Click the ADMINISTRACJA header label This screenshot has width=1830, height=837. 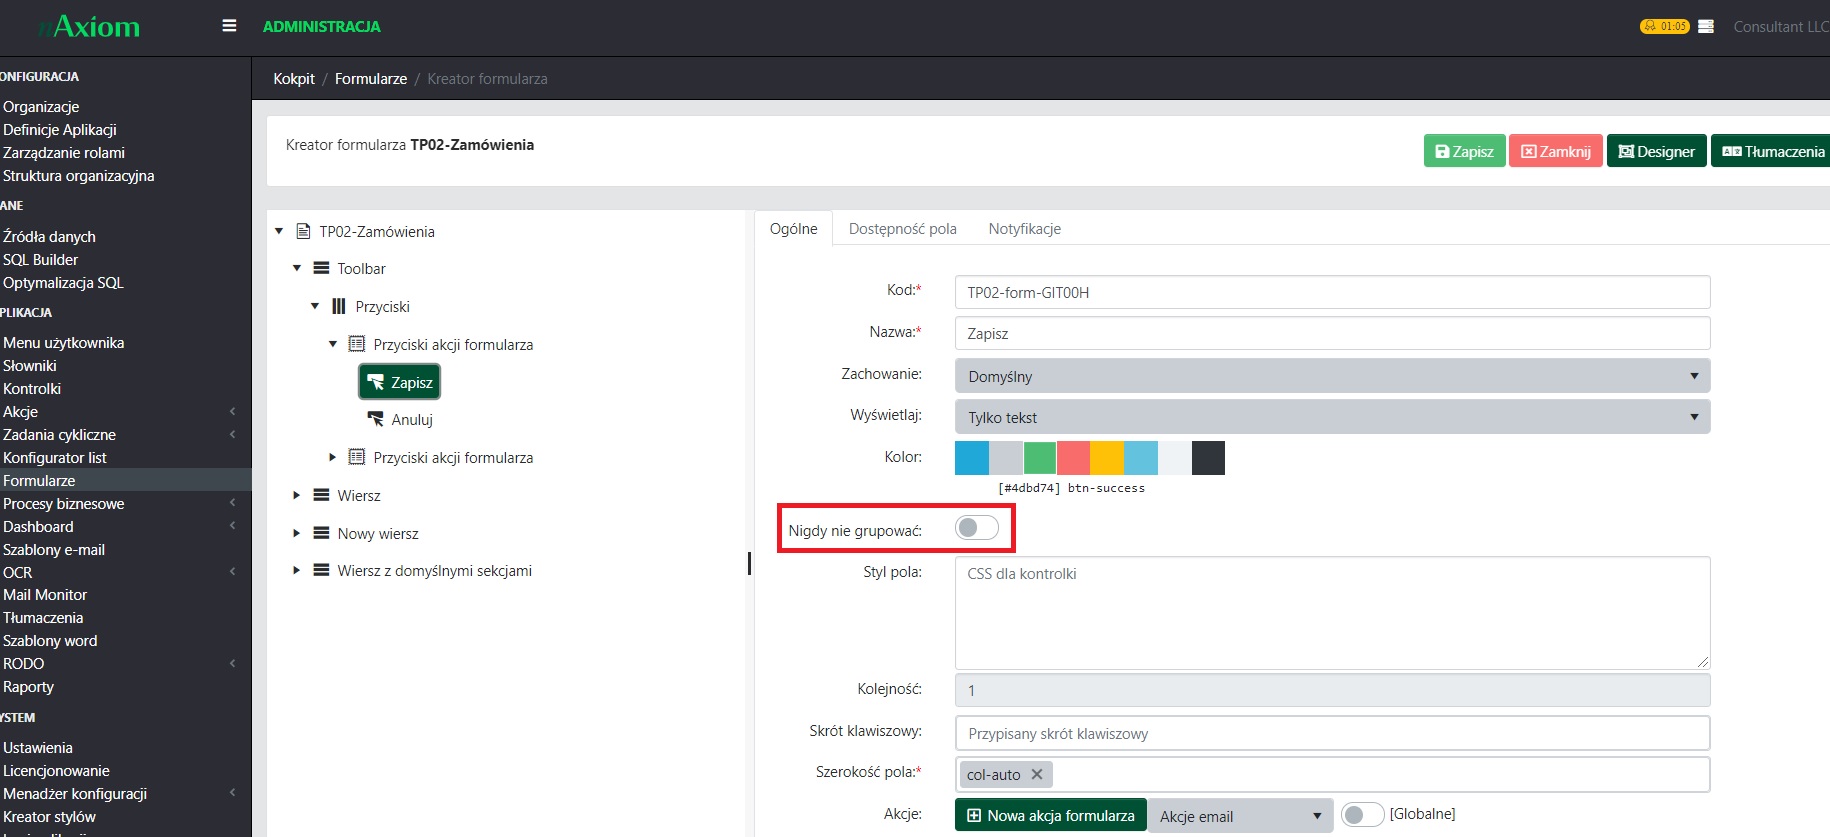322,26
